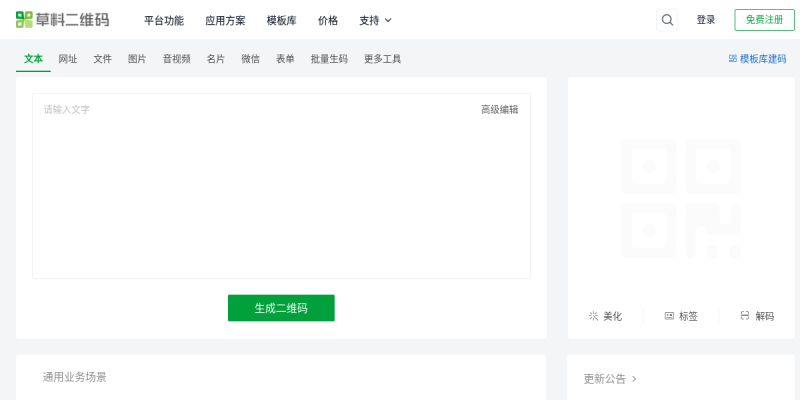
Task: Expand the 支持 dropdown menu
Action: point(376,20)
